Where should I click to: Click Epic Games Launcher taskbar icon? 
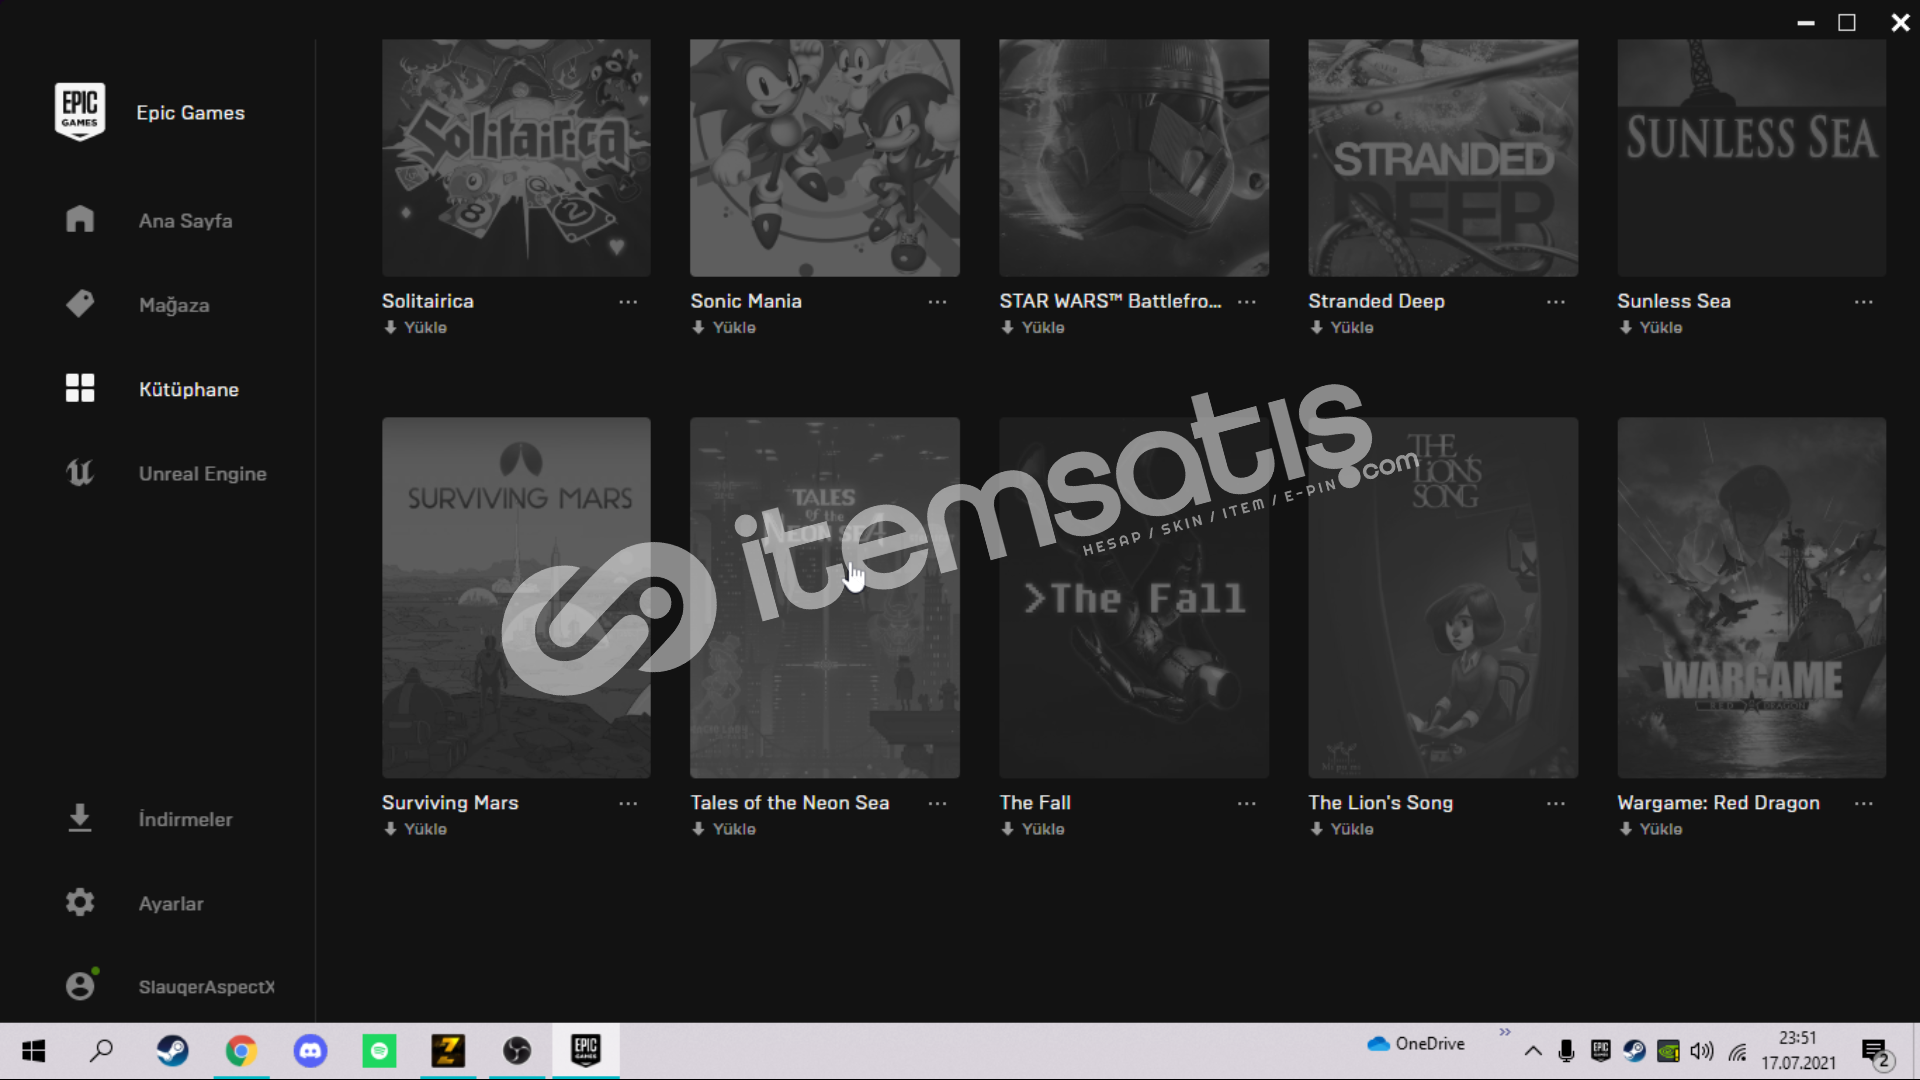(586, 1051)
